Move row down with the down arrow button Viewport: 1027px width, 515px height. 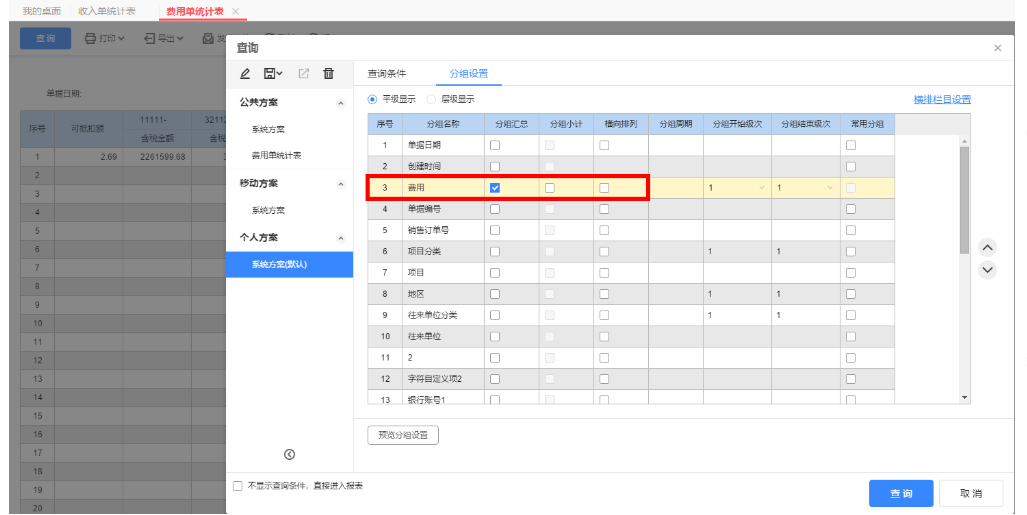(x=987, y=270)
